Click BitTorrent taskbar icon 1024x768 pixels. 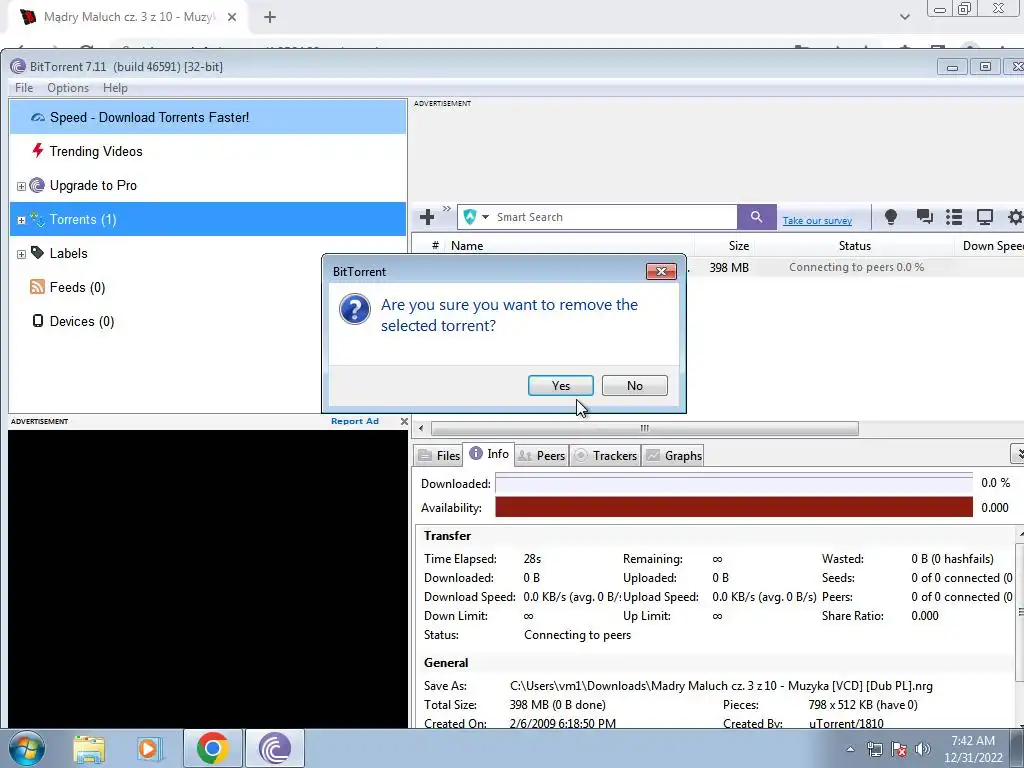point(274,748)
